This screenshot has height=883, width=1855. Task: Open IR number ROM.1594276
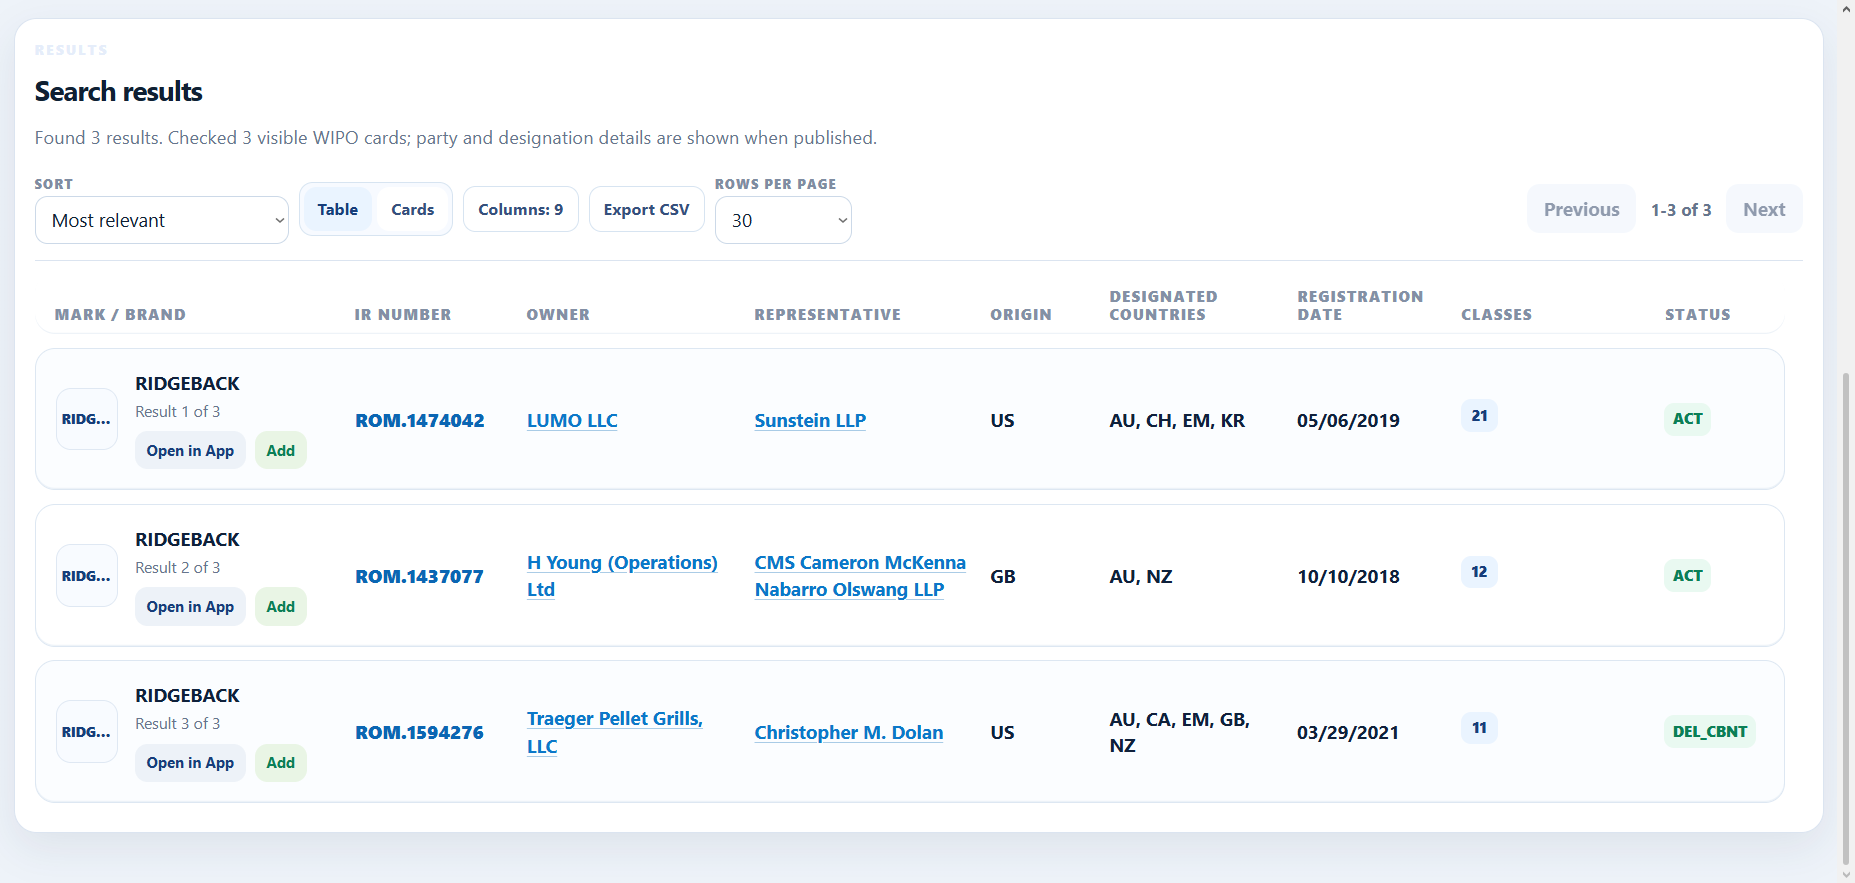coord(420,733)
